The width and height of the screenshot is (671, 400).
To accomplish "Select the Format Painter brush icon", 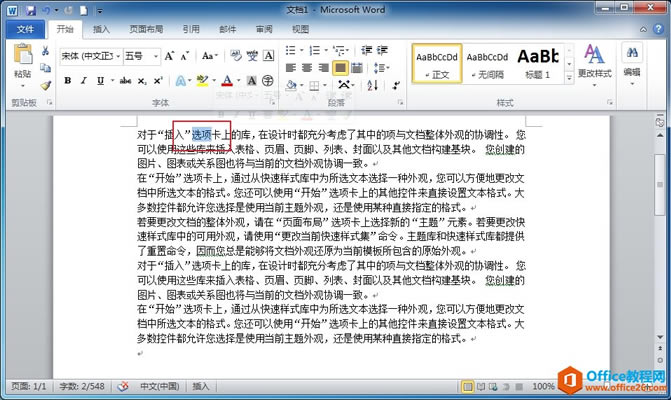I will tap(45, 85).
